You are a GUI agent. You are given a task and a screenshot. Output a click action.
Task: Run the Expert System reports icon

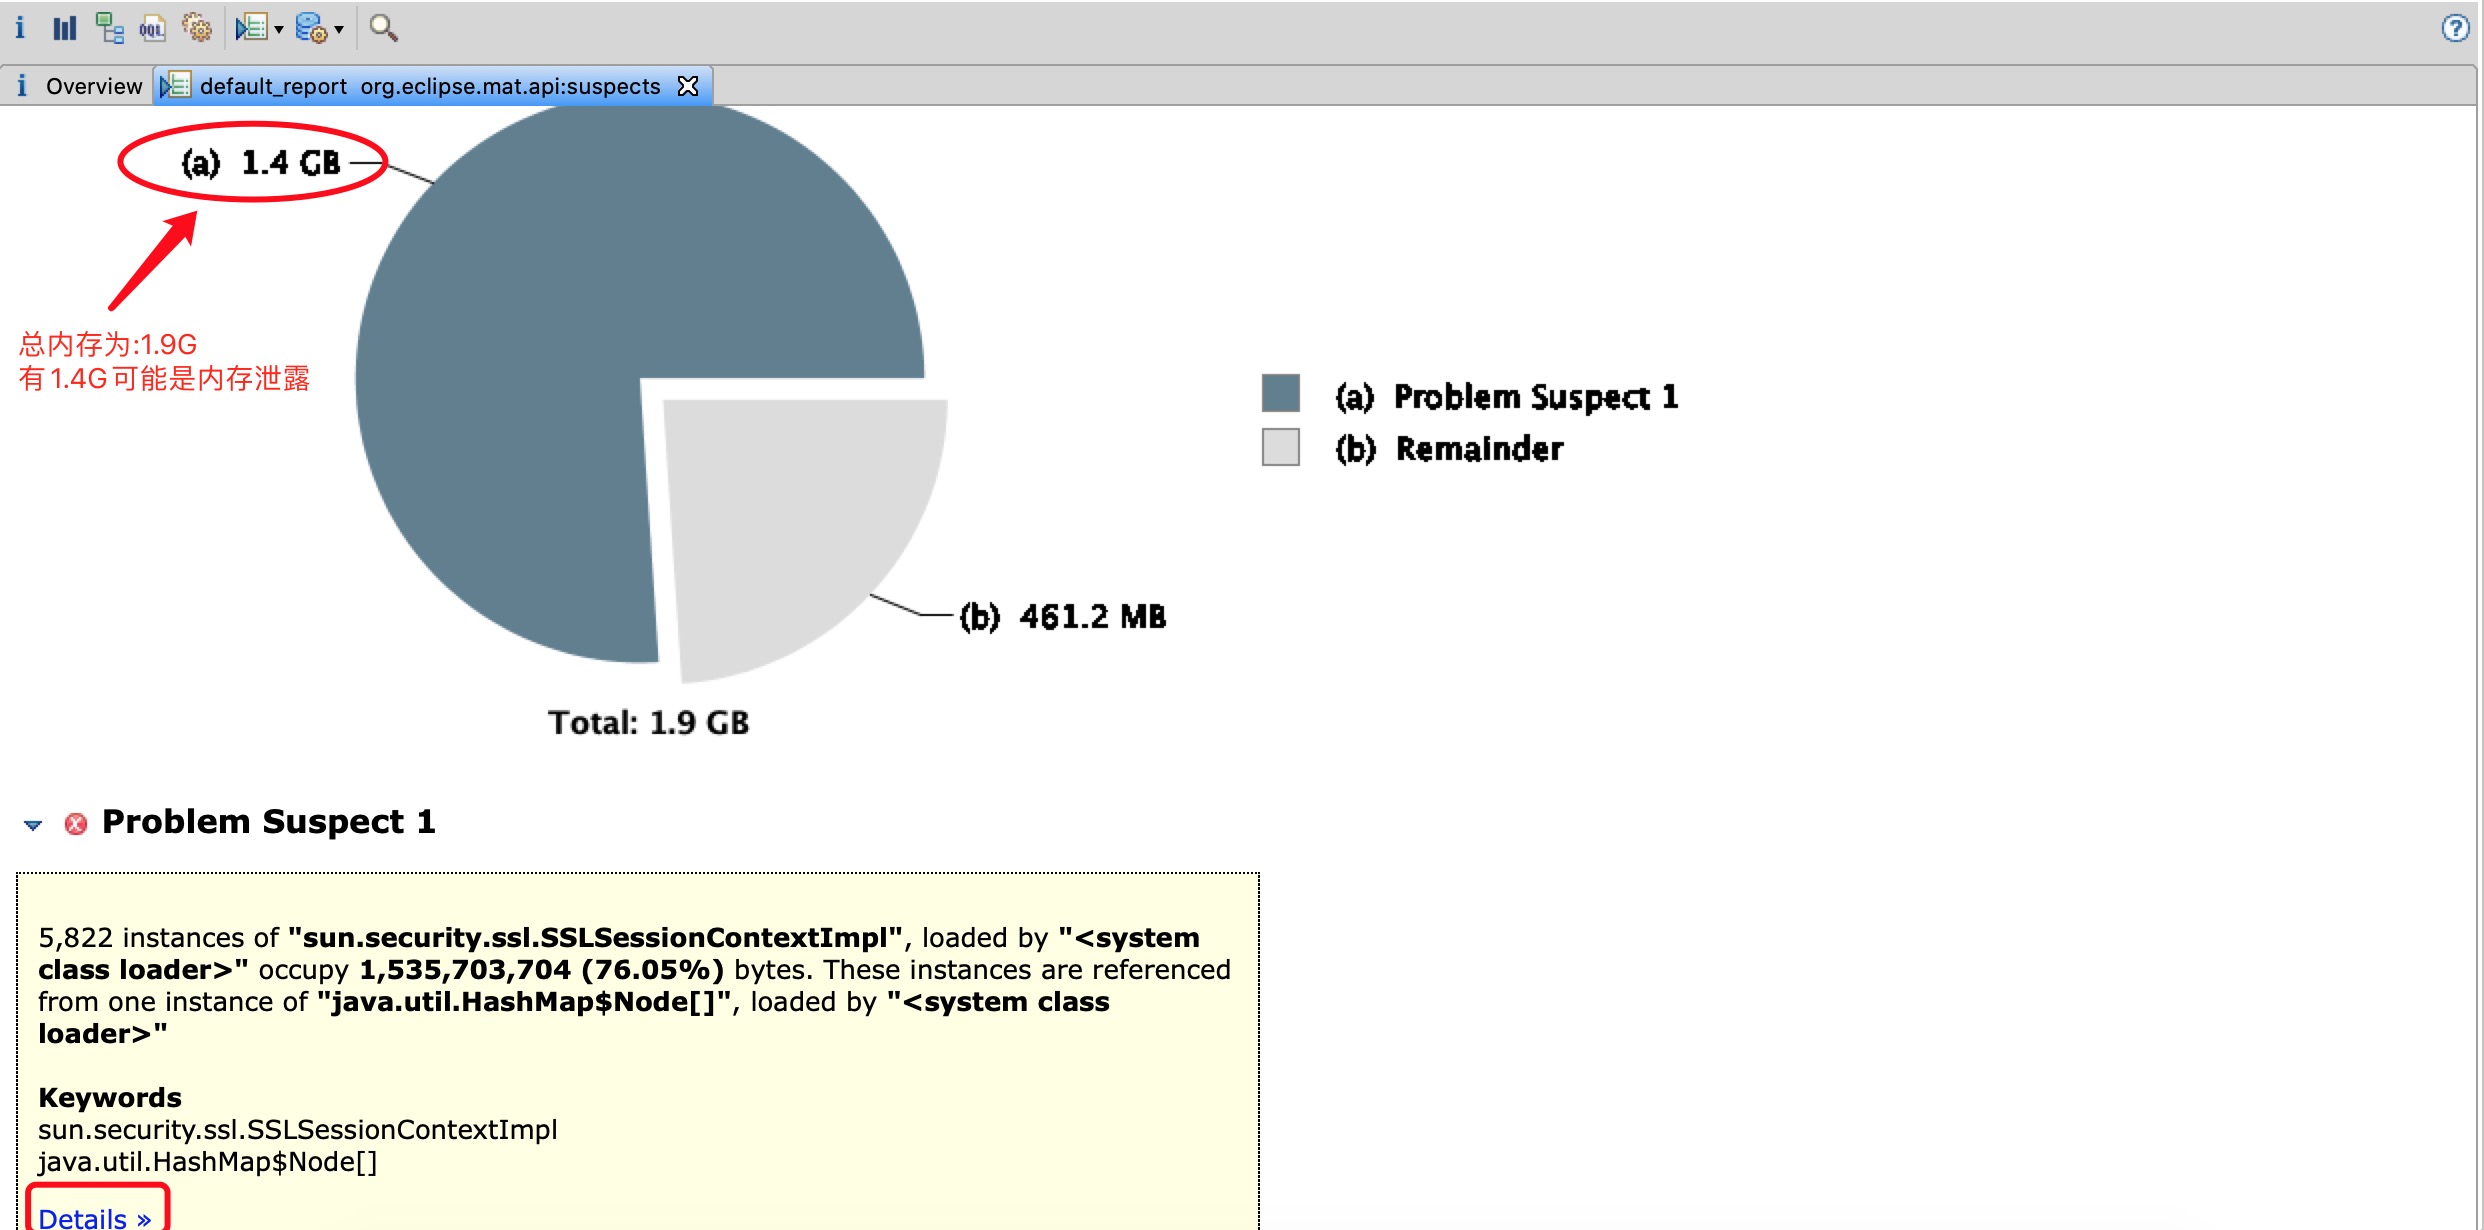[x=251, y=28]
